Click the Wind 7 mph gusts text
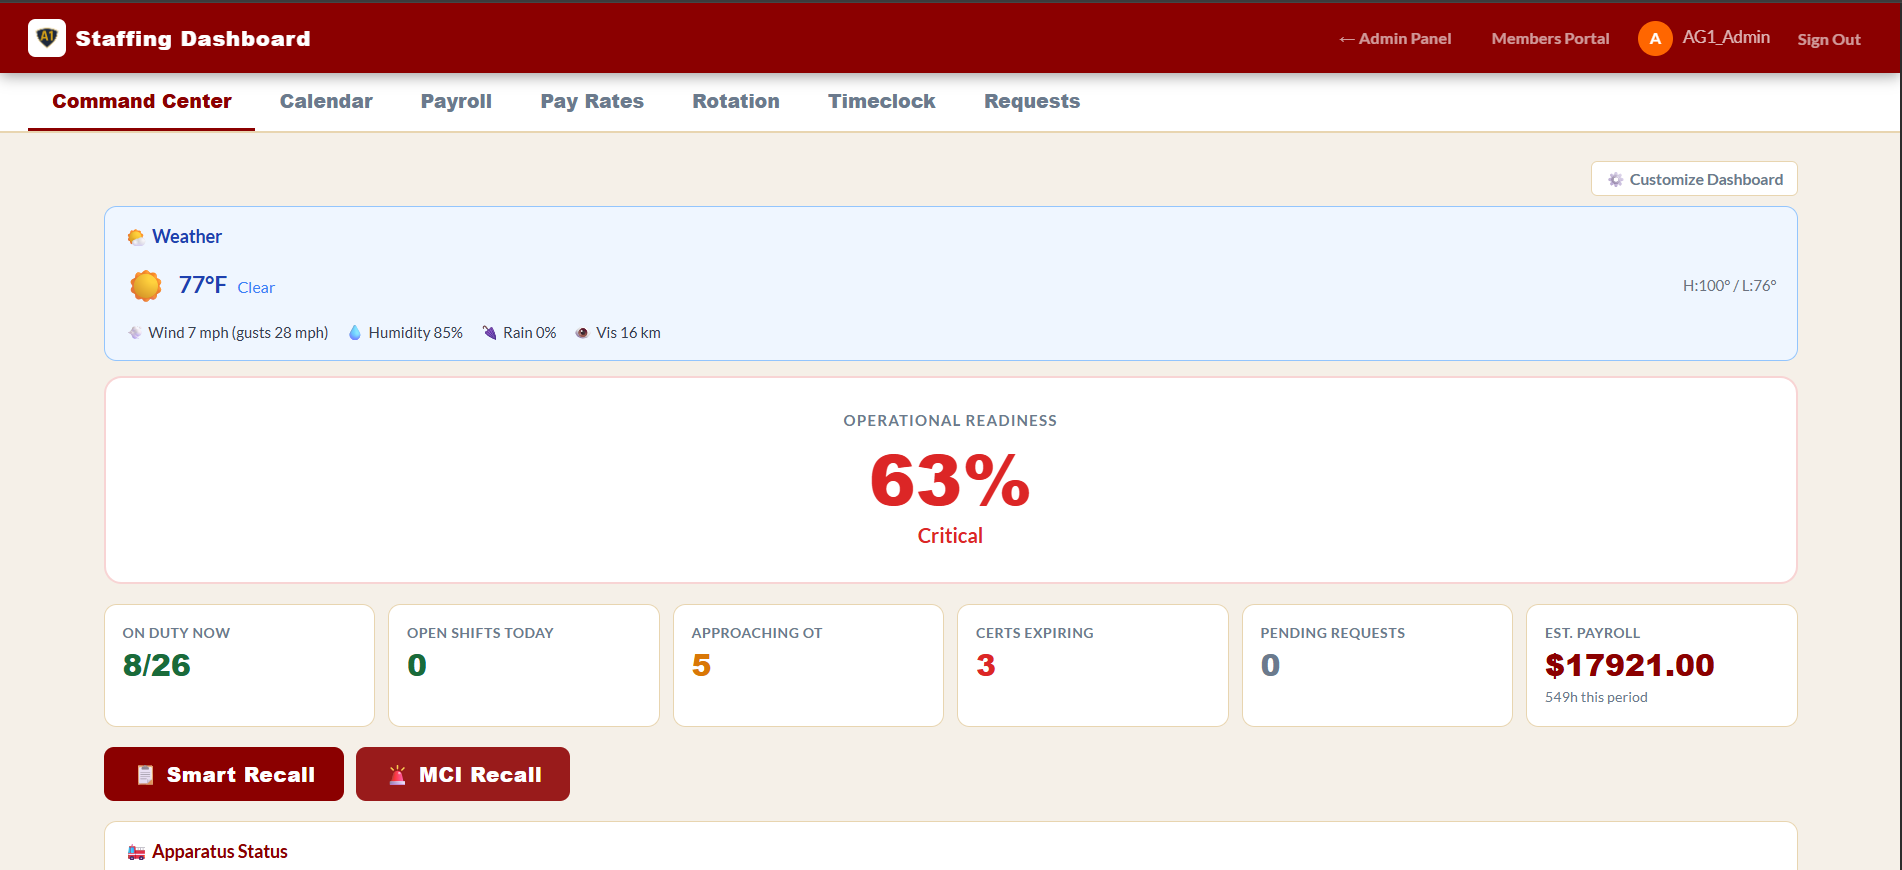The width and height of the screenshot is (1902, 870). click(238, 333)
